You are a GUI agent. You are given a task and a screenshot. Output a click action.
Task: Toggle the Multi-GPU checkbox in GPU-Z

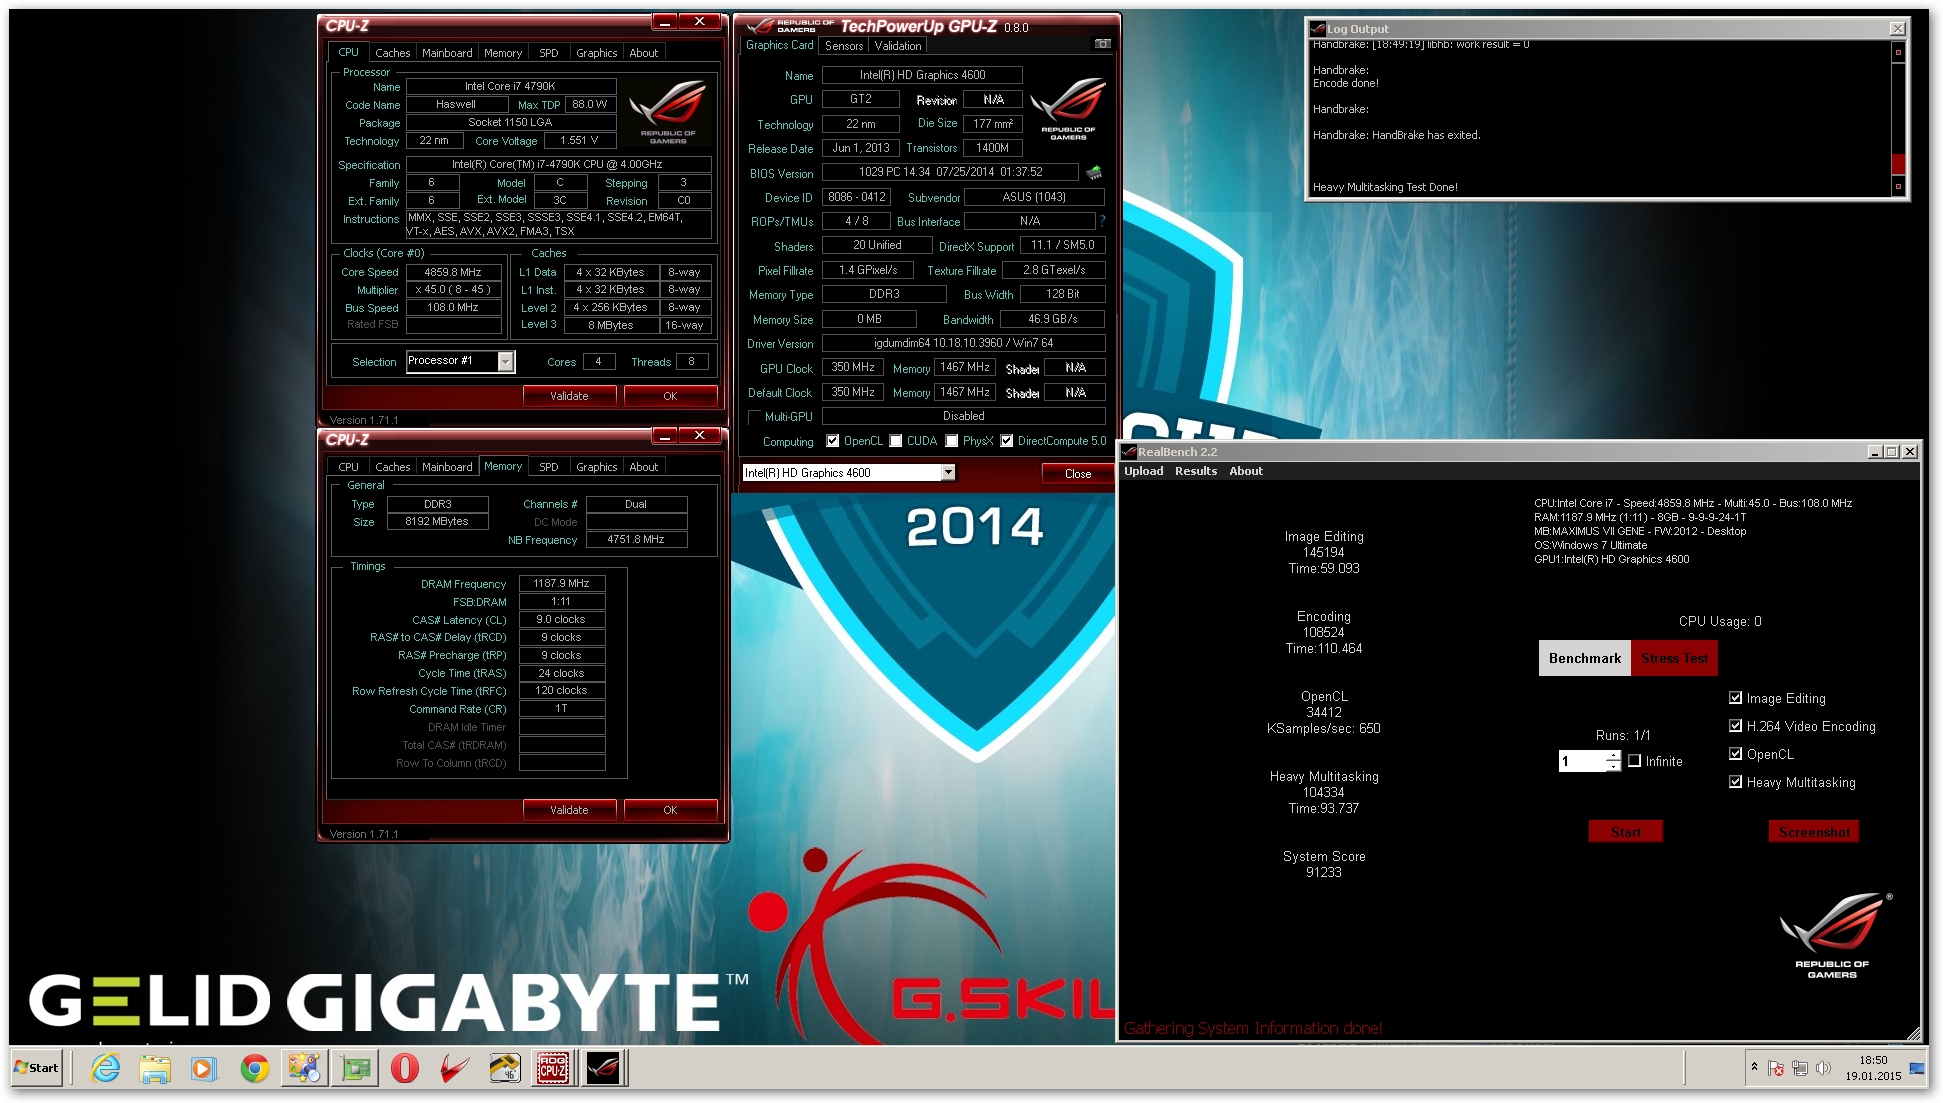coord(755,417)
